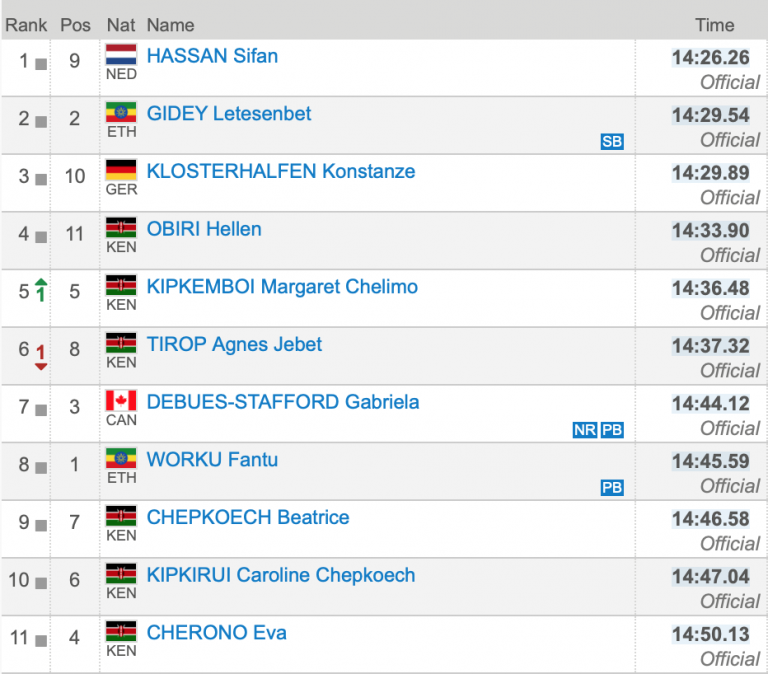Click the German flag beside Klosterhalfen
The height and width of the screenshot is (674, 768).
pos(121,170)
